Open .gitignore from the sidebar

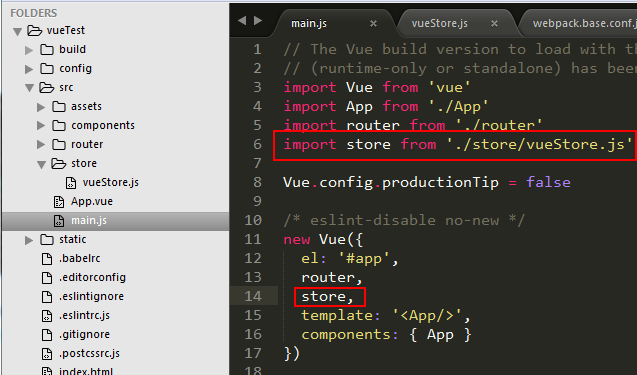pyautogui.click(x=84, y=334)
